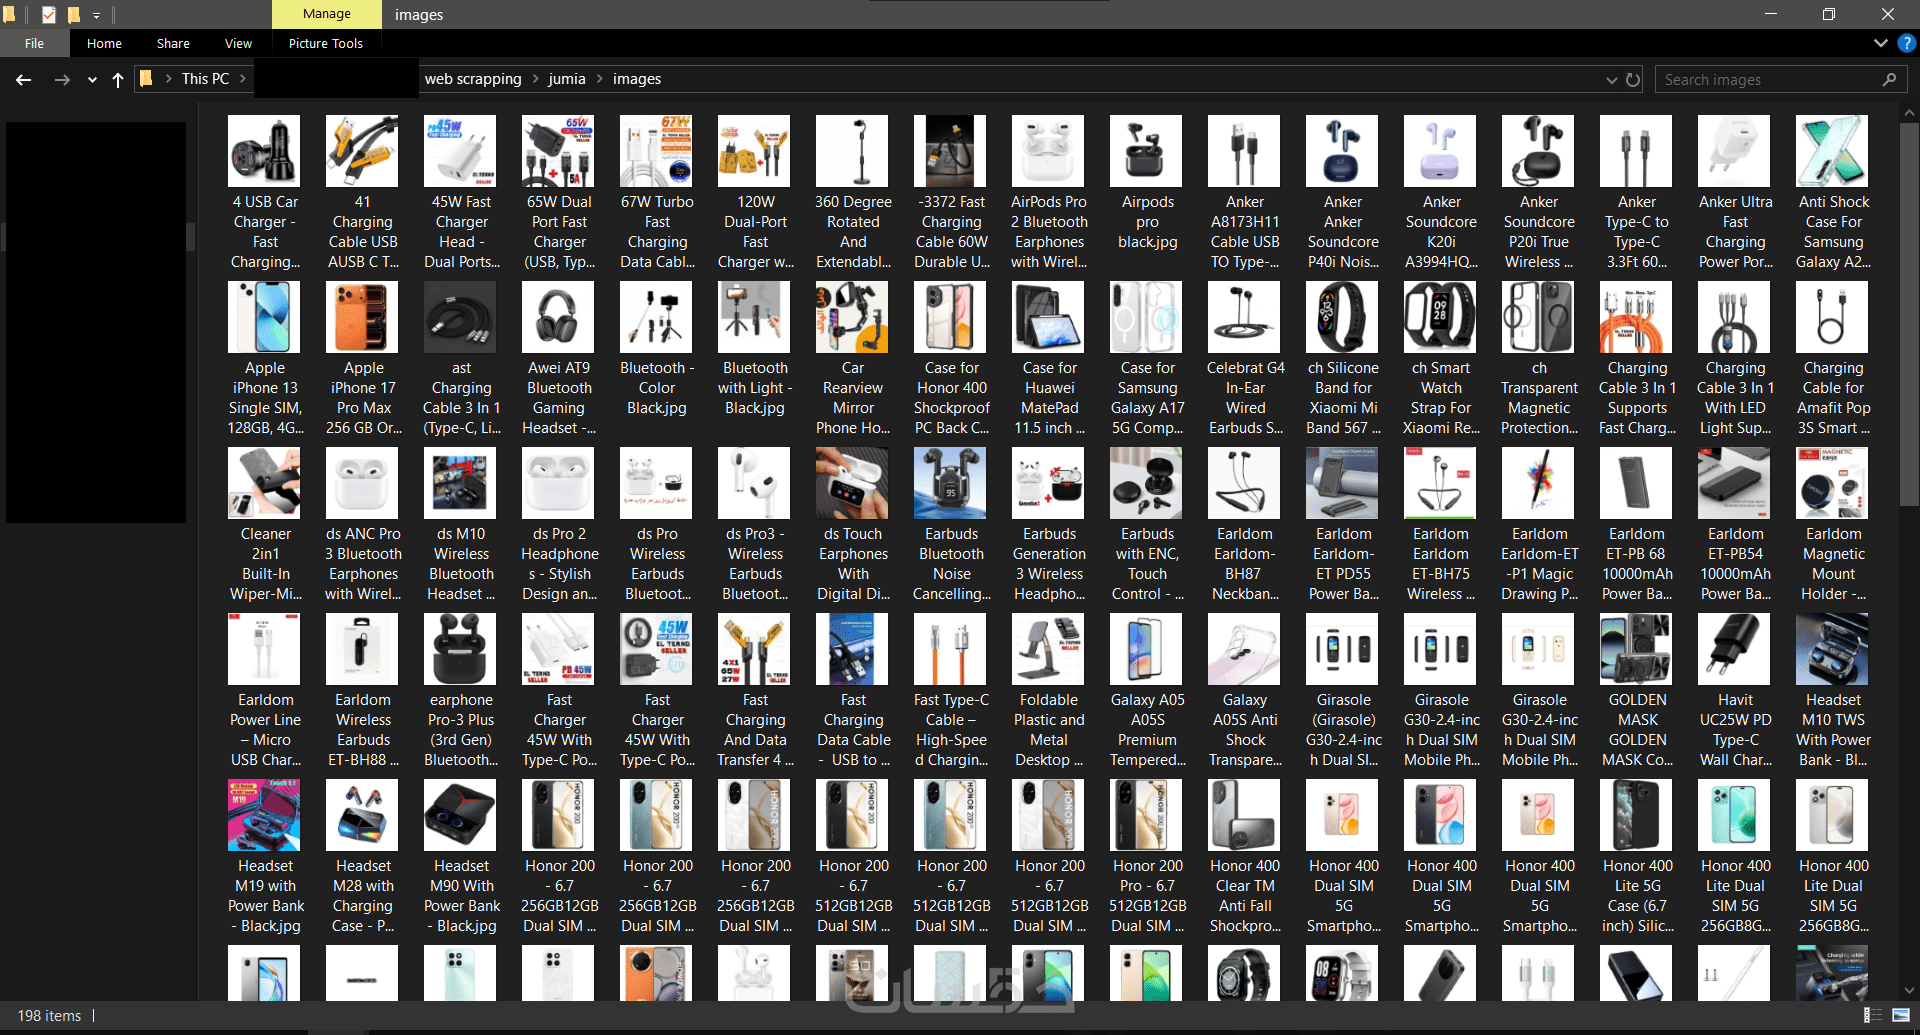Open the Help question mark icon
Screen dimensions: 1920x1035
tap(1907, 43)
